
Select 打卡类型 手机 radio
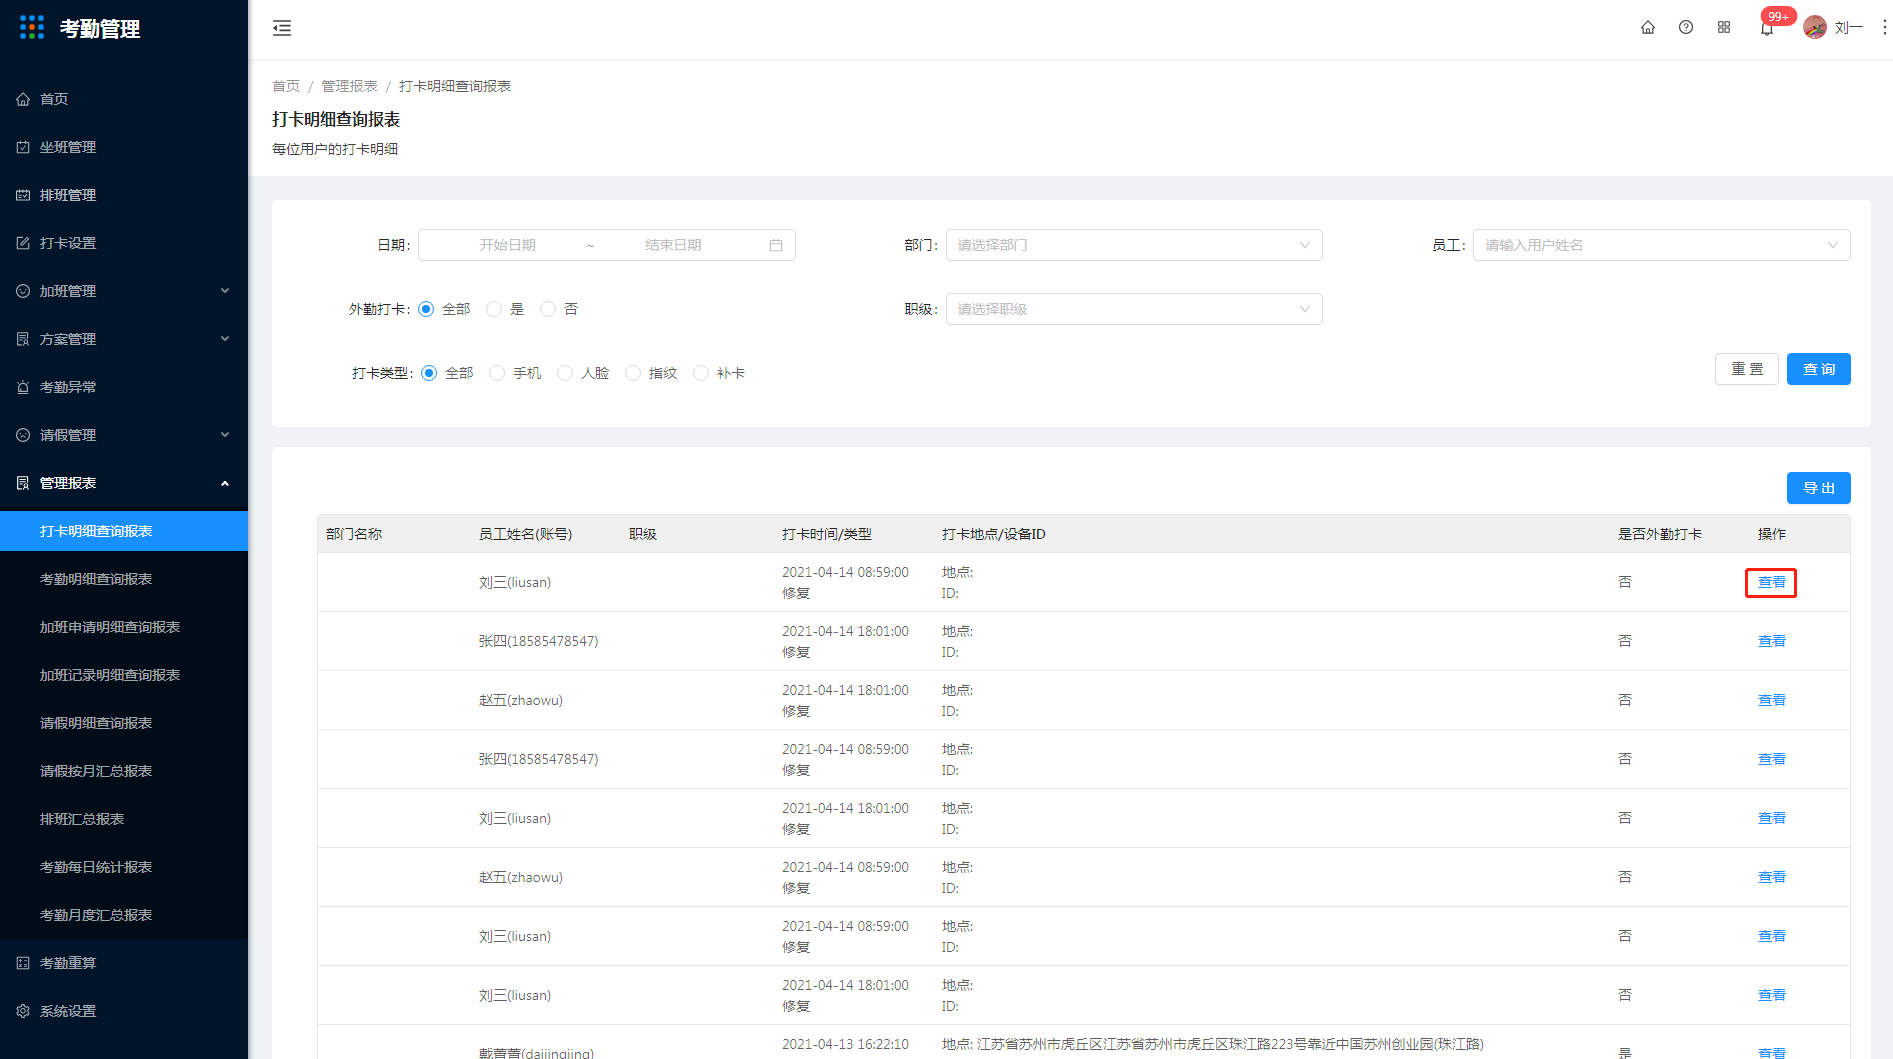[497, 373]
